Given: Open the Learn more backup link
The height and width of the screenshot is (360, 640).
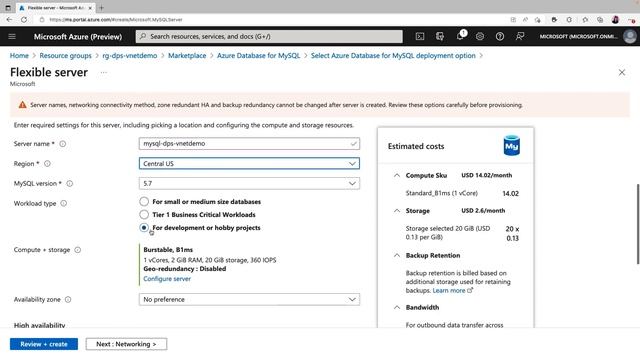Looking at the screenshot, I should pos(452,291).
